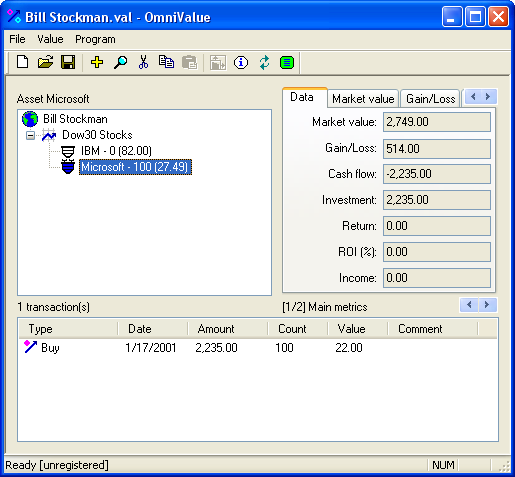Sort by the Date column header

[153, 329]
